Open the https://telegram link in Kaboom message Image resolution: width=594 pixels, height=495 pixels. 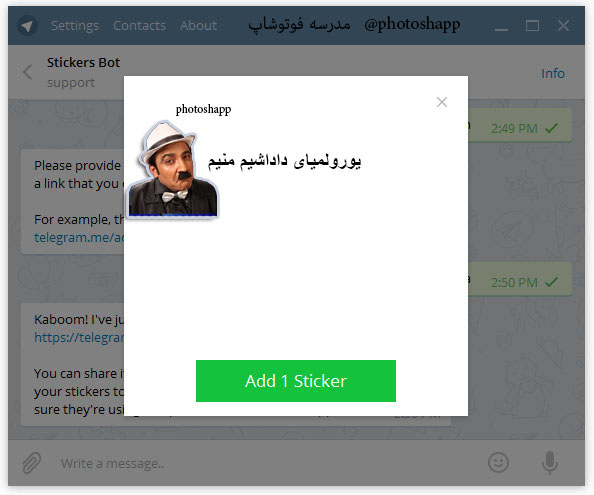pos(79,337)
